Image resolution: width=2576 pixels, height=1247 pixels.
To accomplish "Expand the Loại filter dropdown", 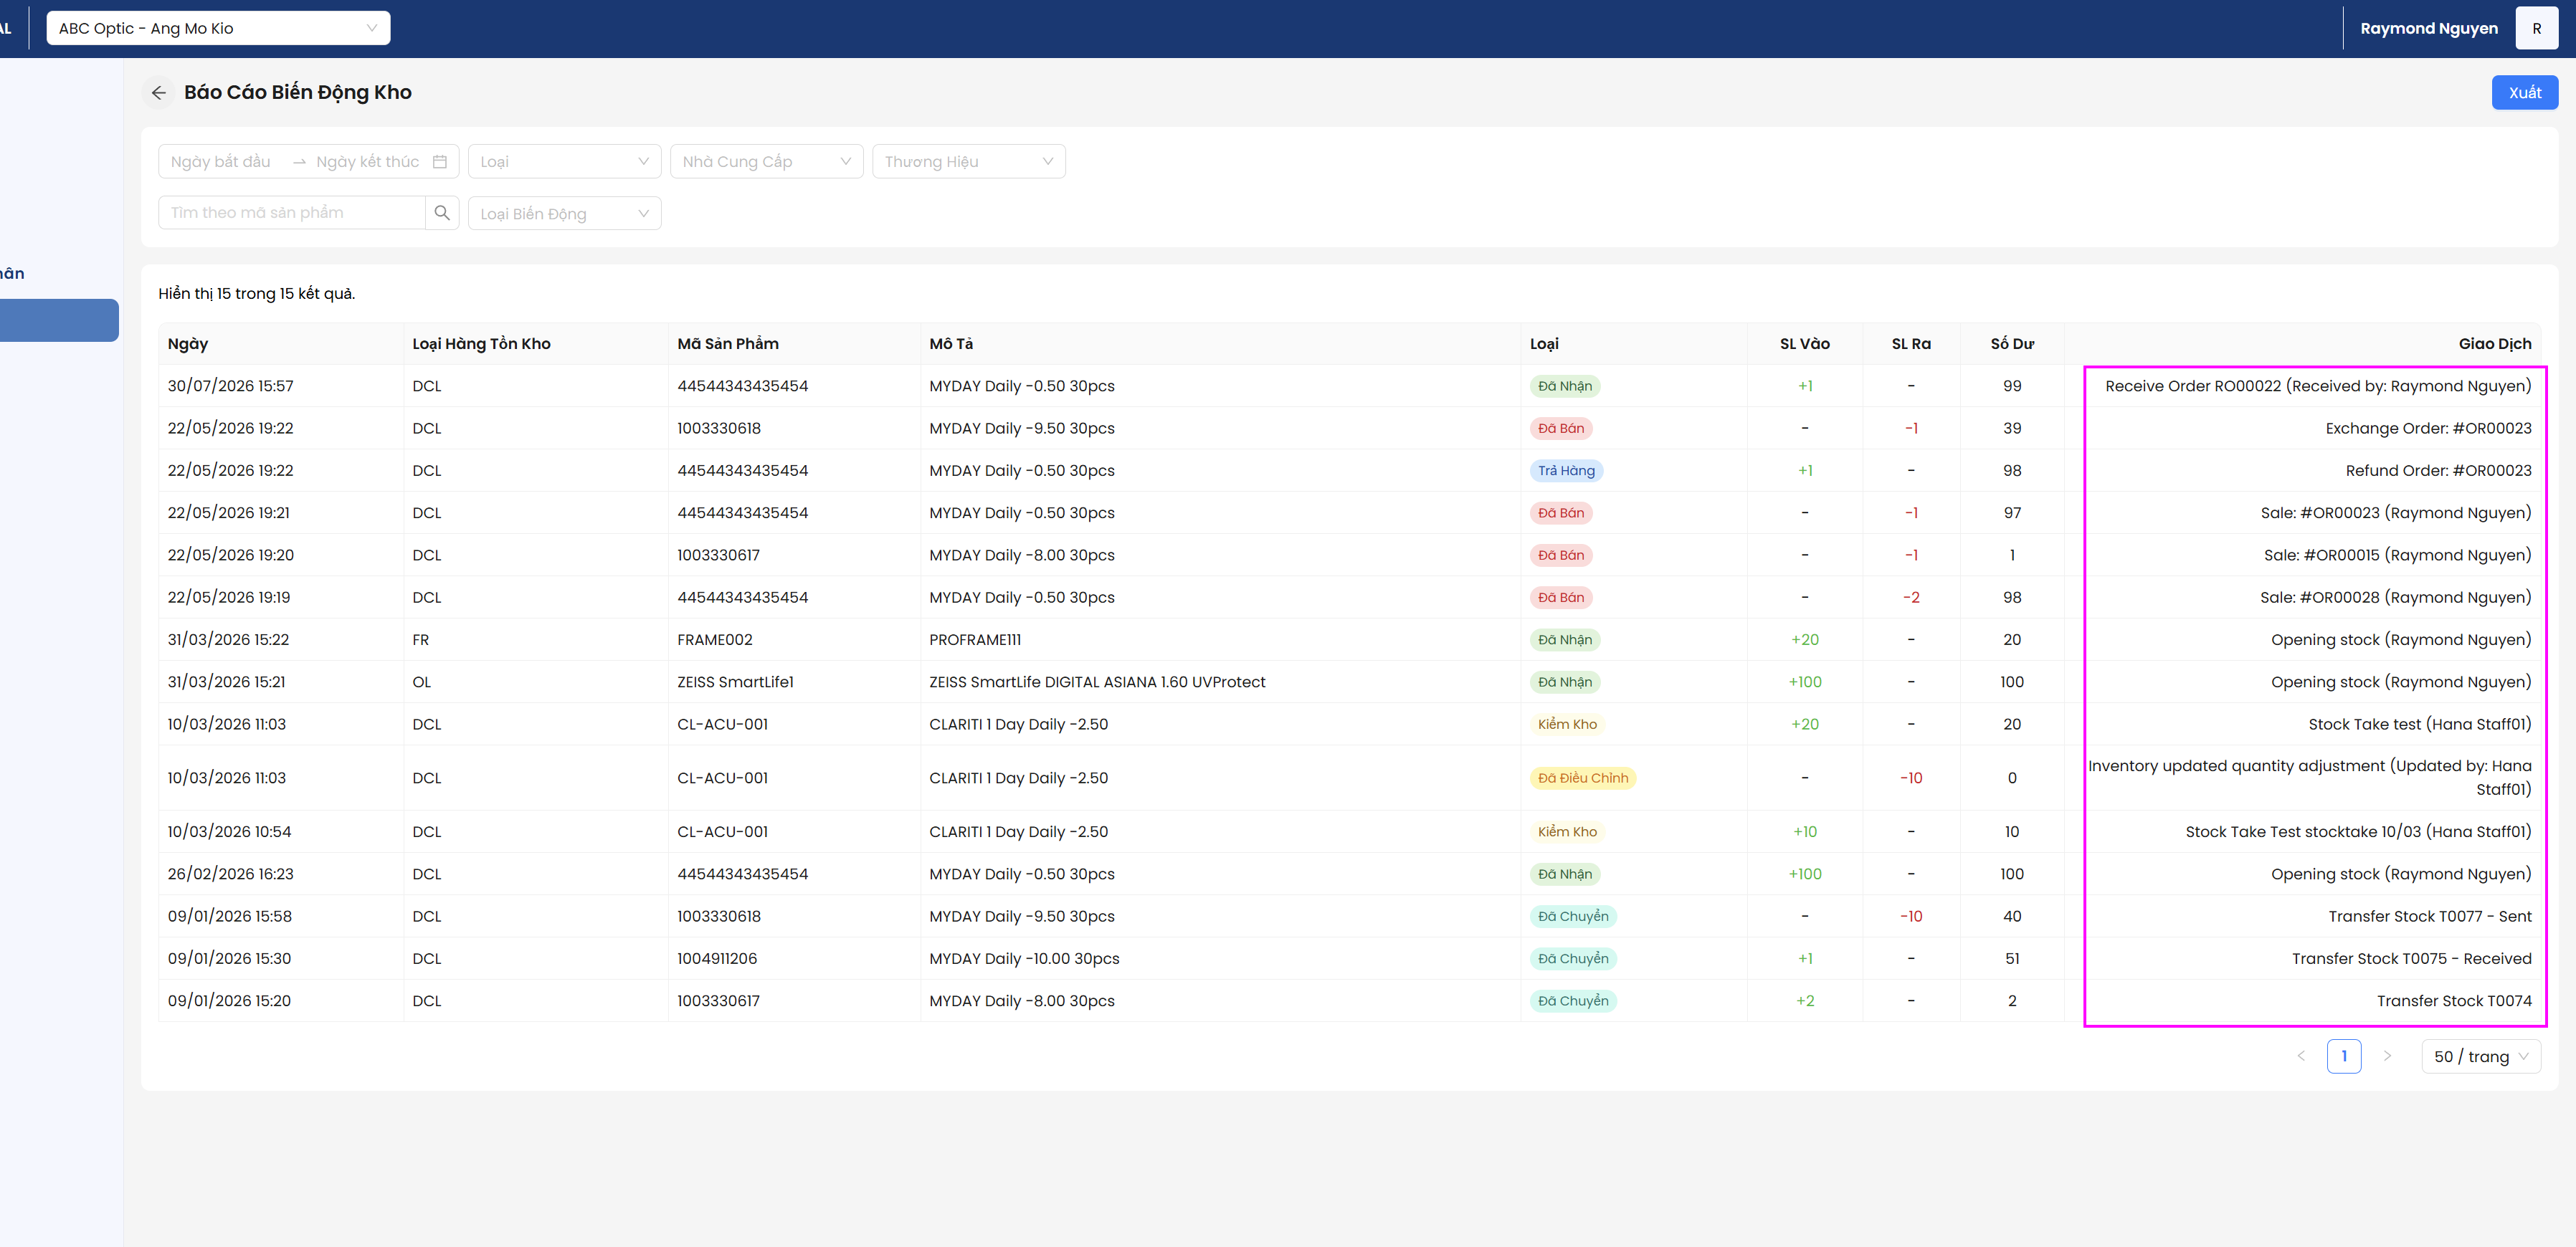I will pyautogui.click(x=564, y=162).
